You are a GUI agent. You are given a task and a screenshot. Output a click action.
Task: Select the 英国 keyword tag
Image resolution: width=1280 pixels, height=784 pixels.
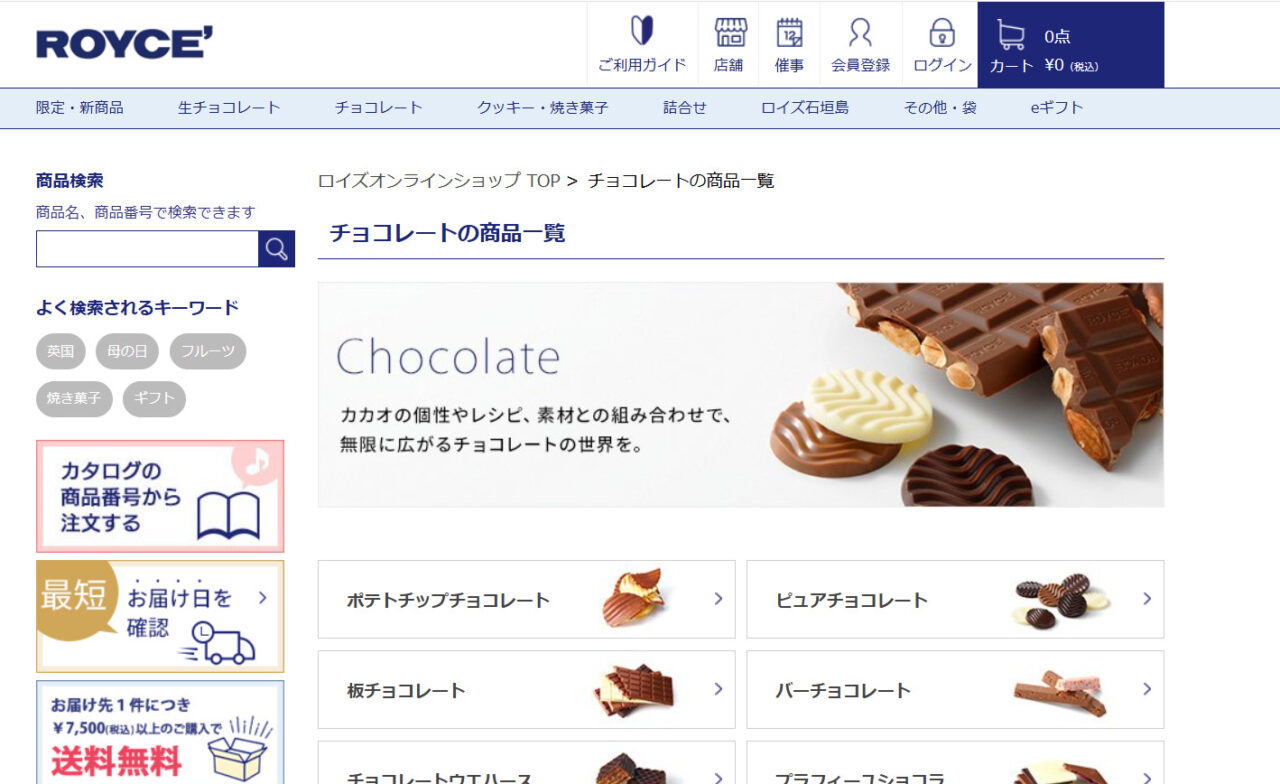pyautogui.click(x=60, y=351)
